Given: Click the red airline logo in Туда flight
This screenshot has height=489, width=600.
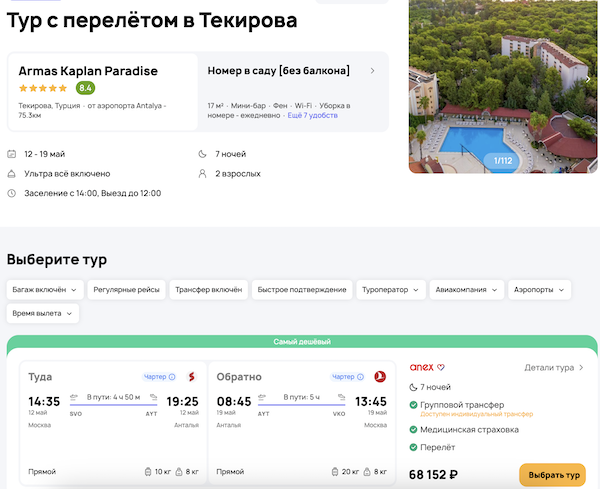Looking at the screenshot, I should 191,377.
